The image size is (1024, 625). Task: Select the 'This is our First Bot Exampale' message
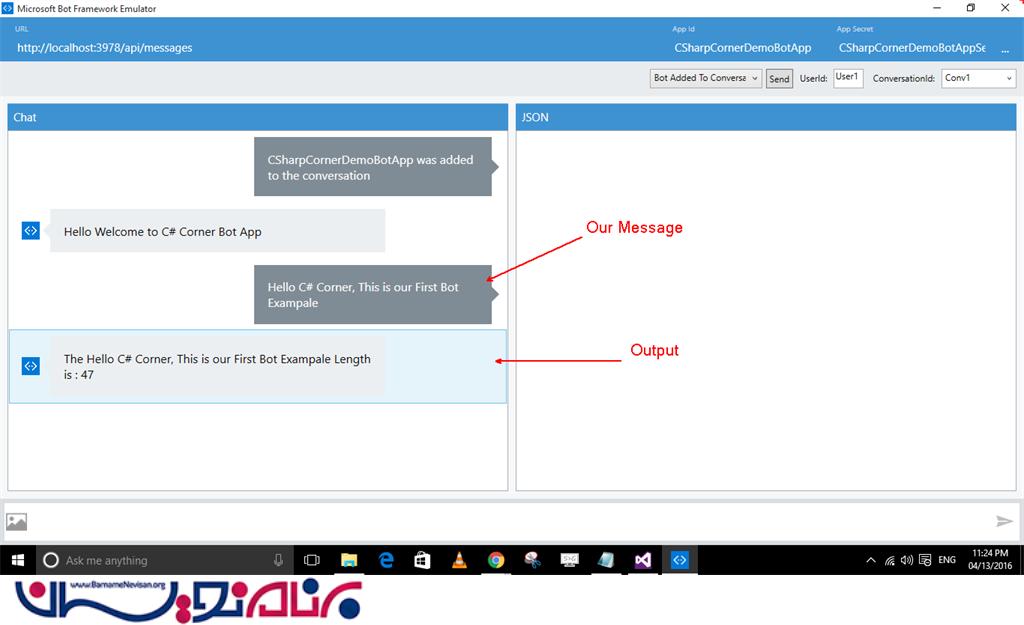point(373,295)
